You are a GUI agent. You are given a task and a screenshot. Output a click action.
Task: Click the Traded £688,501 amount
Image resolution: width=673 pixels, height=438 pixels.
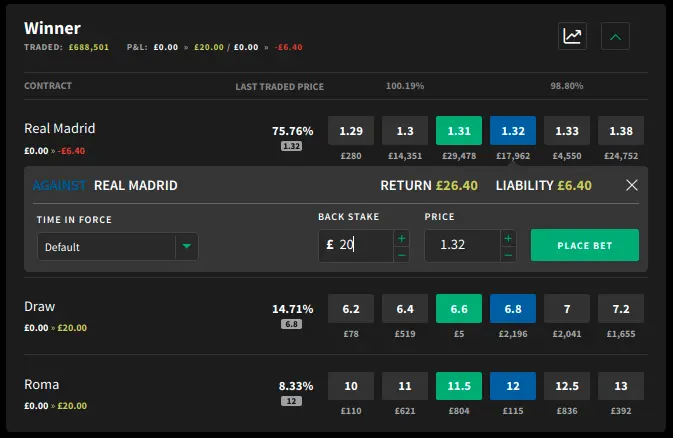(89, 47)
